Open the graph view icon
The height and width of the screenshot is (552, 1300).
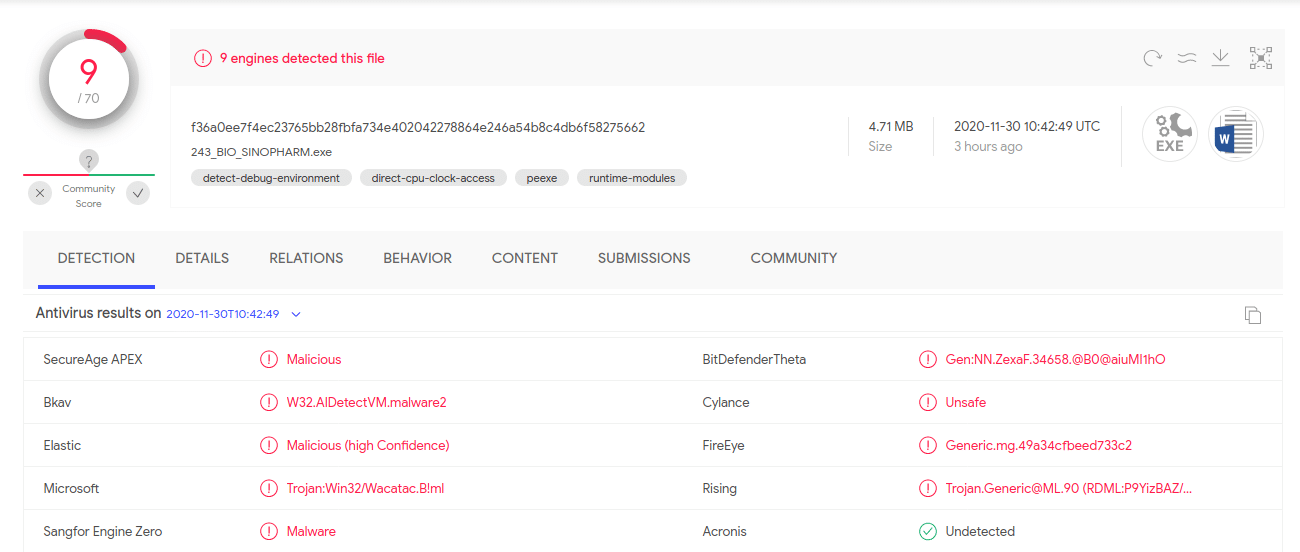pyautogui.click(x=1260, y=58)
